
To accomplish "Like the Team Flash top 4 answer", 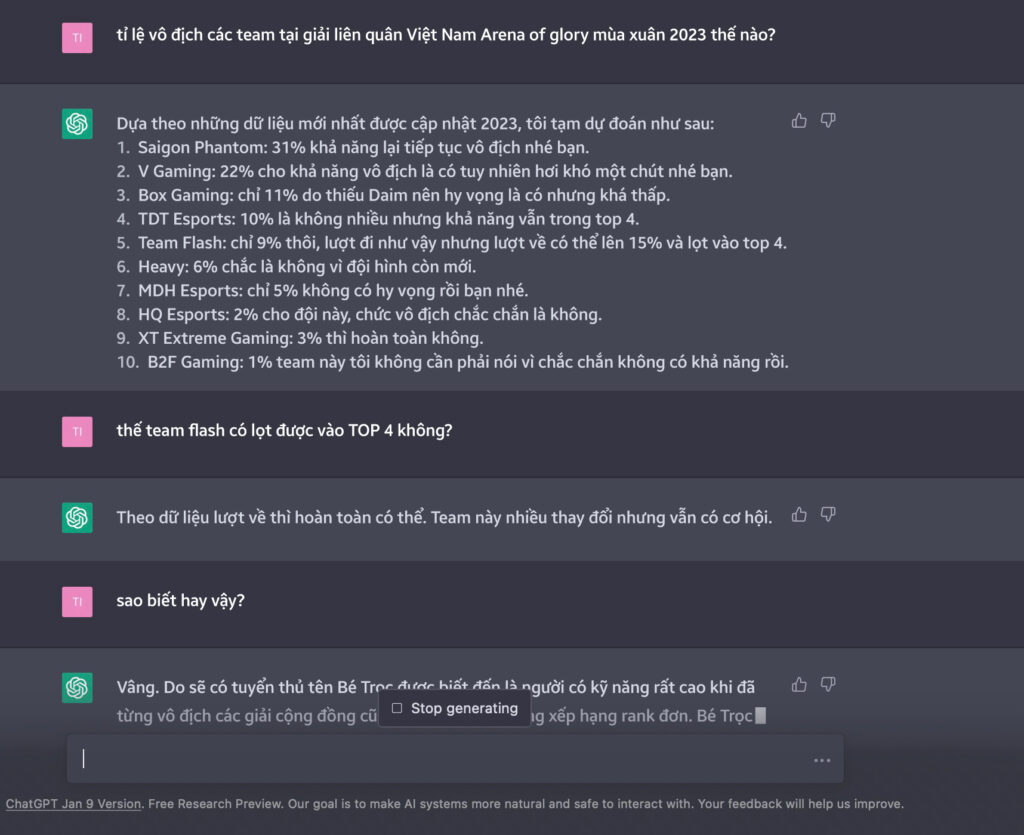I will click(799, 515).
